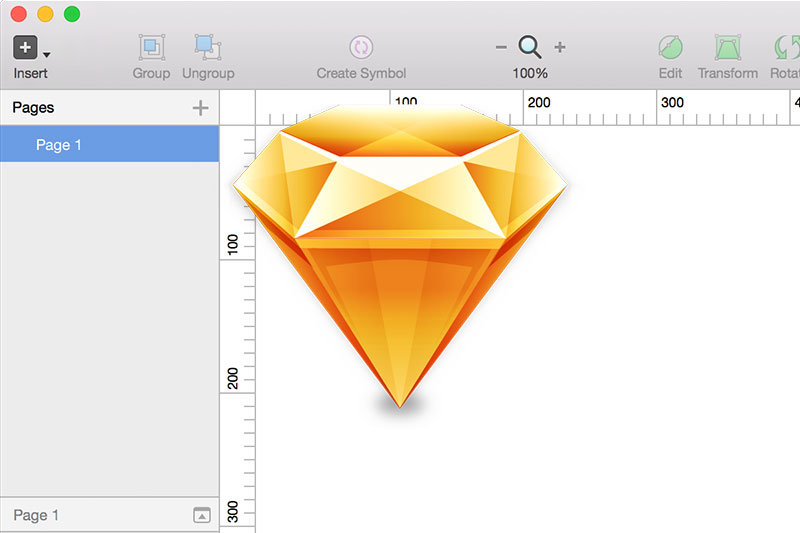Click the 300 mark on vertical ruler
Viewport: 800px width, 533px height.
[x=233, y=512]
